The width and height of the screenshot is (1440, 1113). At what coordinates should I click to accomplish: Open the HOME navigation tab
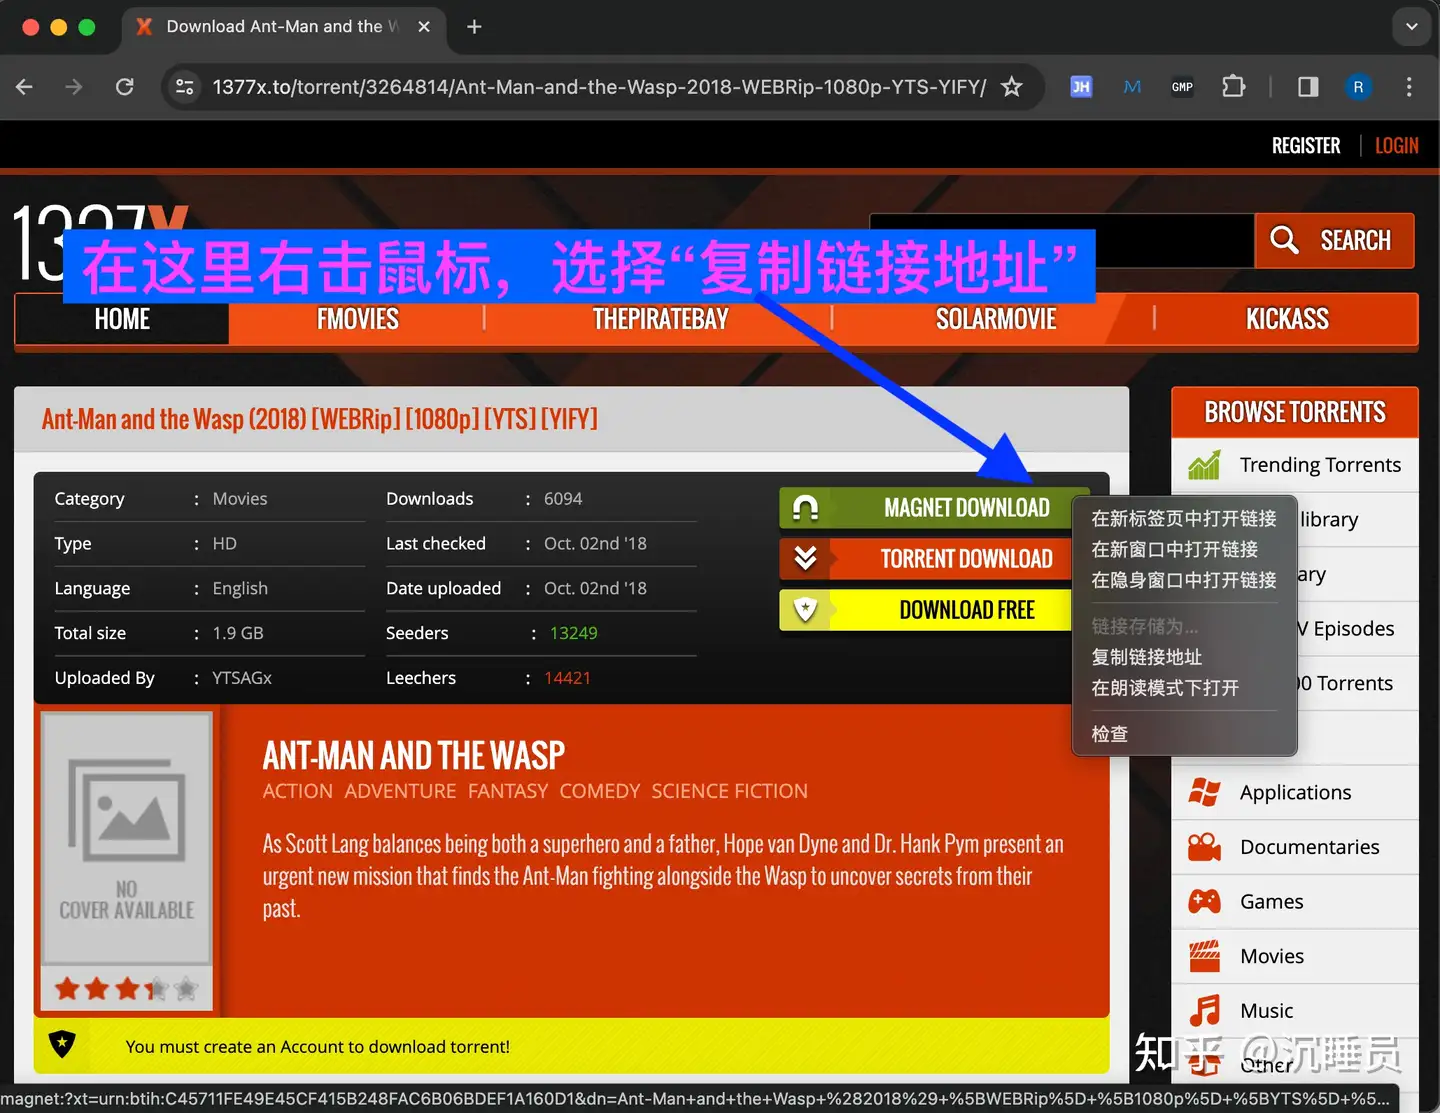122,319
